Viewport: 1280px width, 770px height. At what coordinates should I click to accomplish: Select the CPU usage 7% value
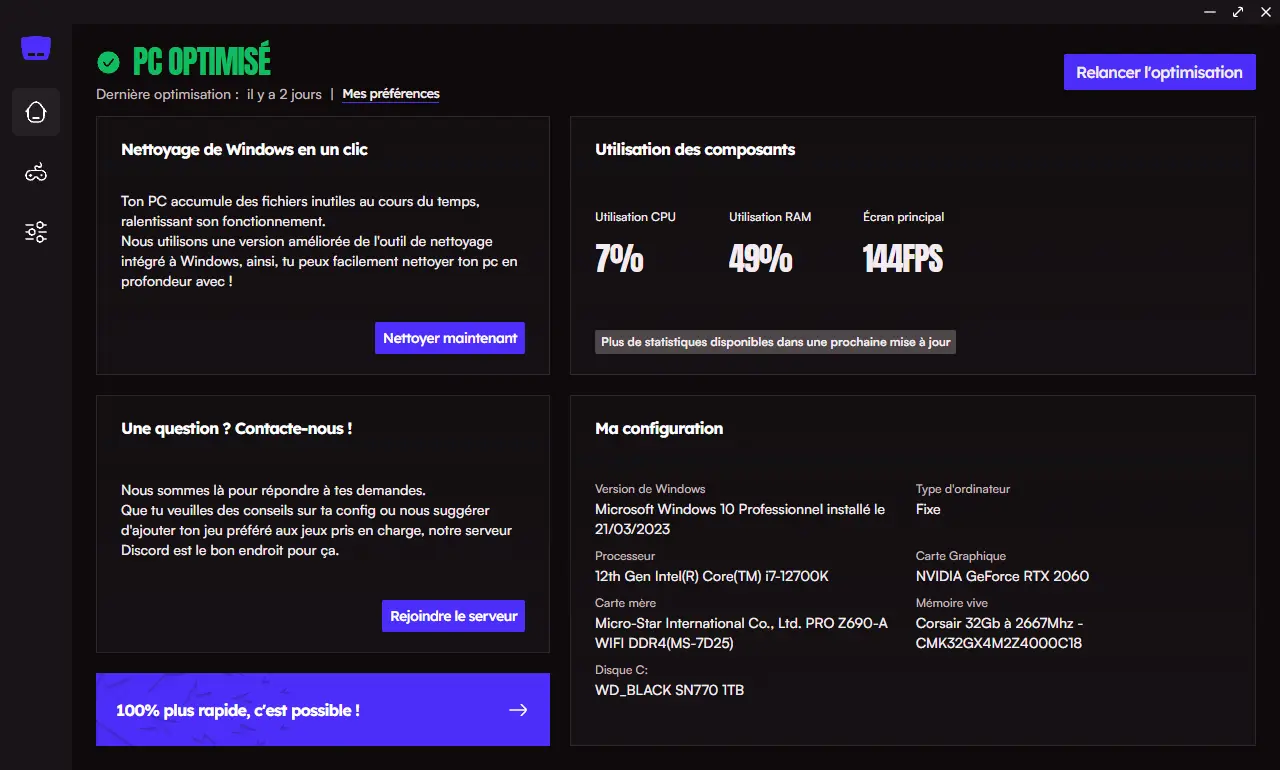pyautogui.click(x=619, y=260)
